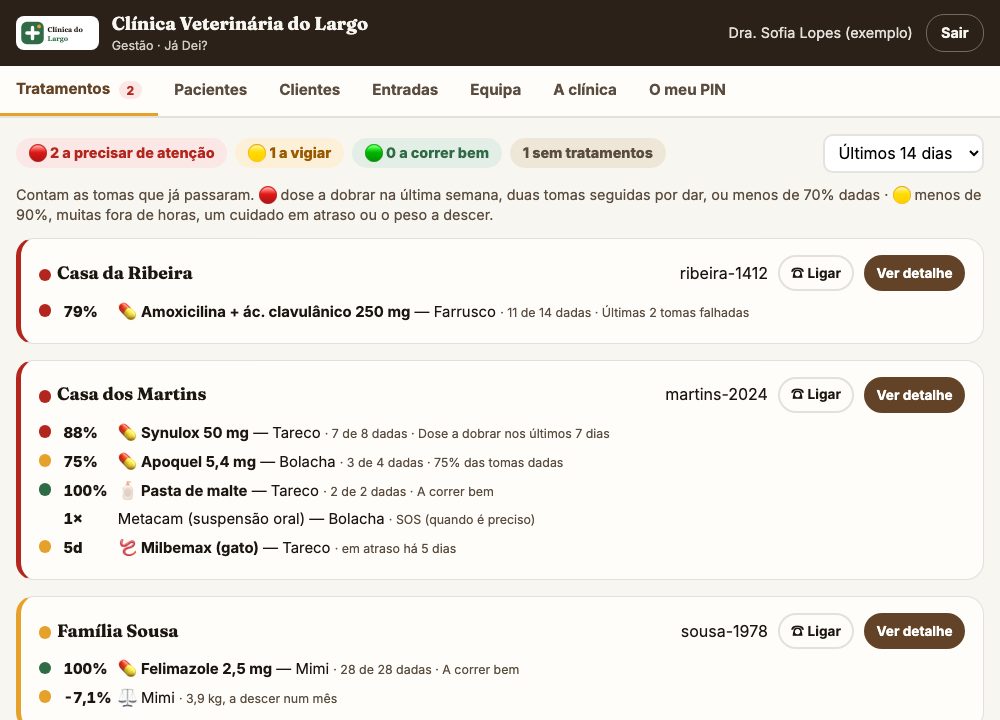Click the green dot next to Pasta de malte 100%
Image resolution: width=1000 pixels, height=720 pixels.
click(45, 489)
